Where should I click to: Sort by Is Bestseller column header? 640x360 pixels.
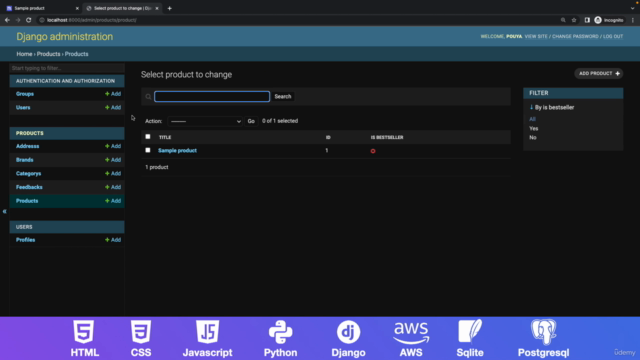pos(387,138)
